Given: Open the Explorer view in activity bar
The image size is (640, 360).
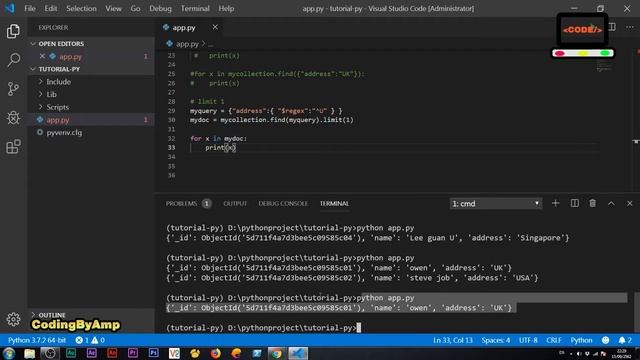Looking at the screenshot, I should pyautogui.click(x=13, y=31).
